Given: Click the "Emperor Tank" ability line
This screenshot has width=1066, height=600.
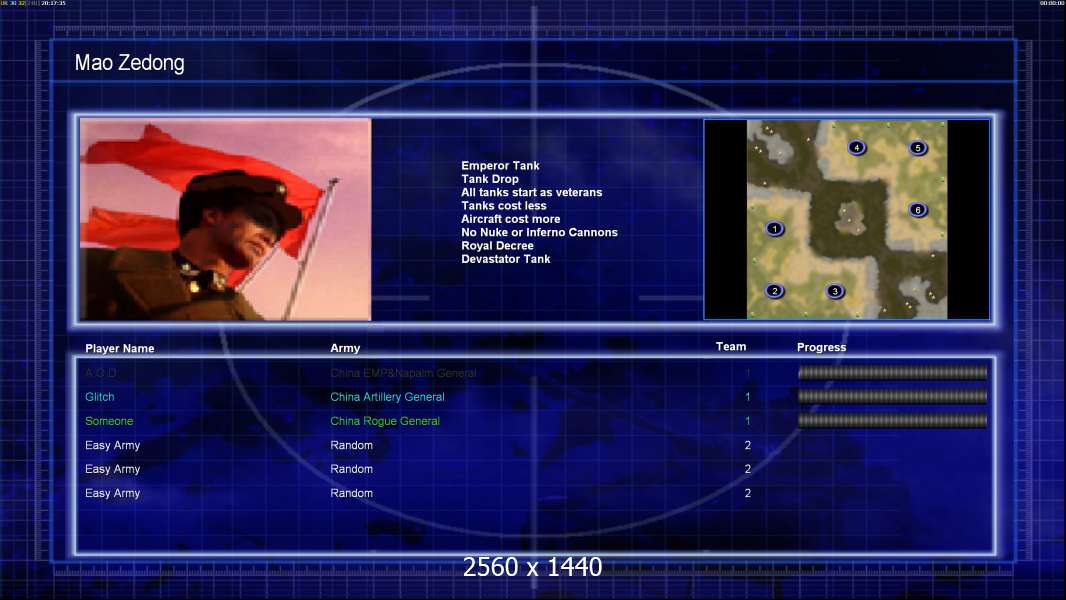Looking at the screenshot, I should (x=500, y=166).
